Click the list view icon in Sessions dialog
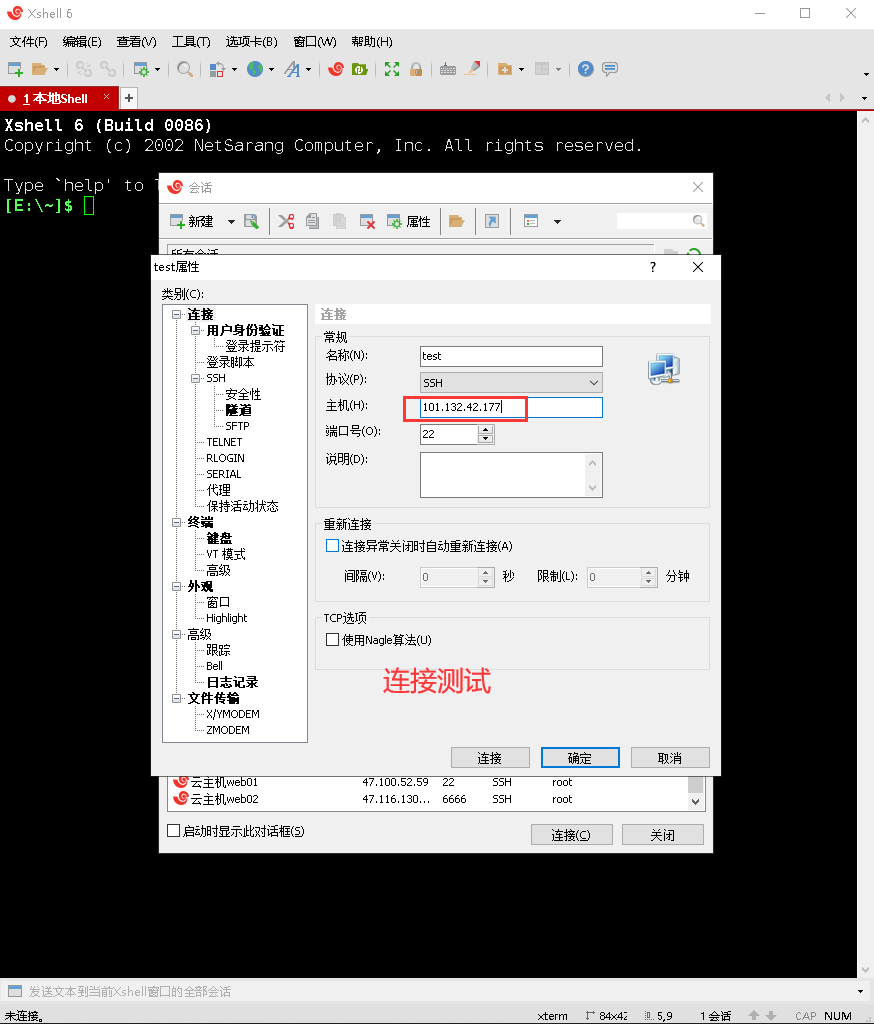The width and height of the screenshot is (874, 1024). coord(531,221)
